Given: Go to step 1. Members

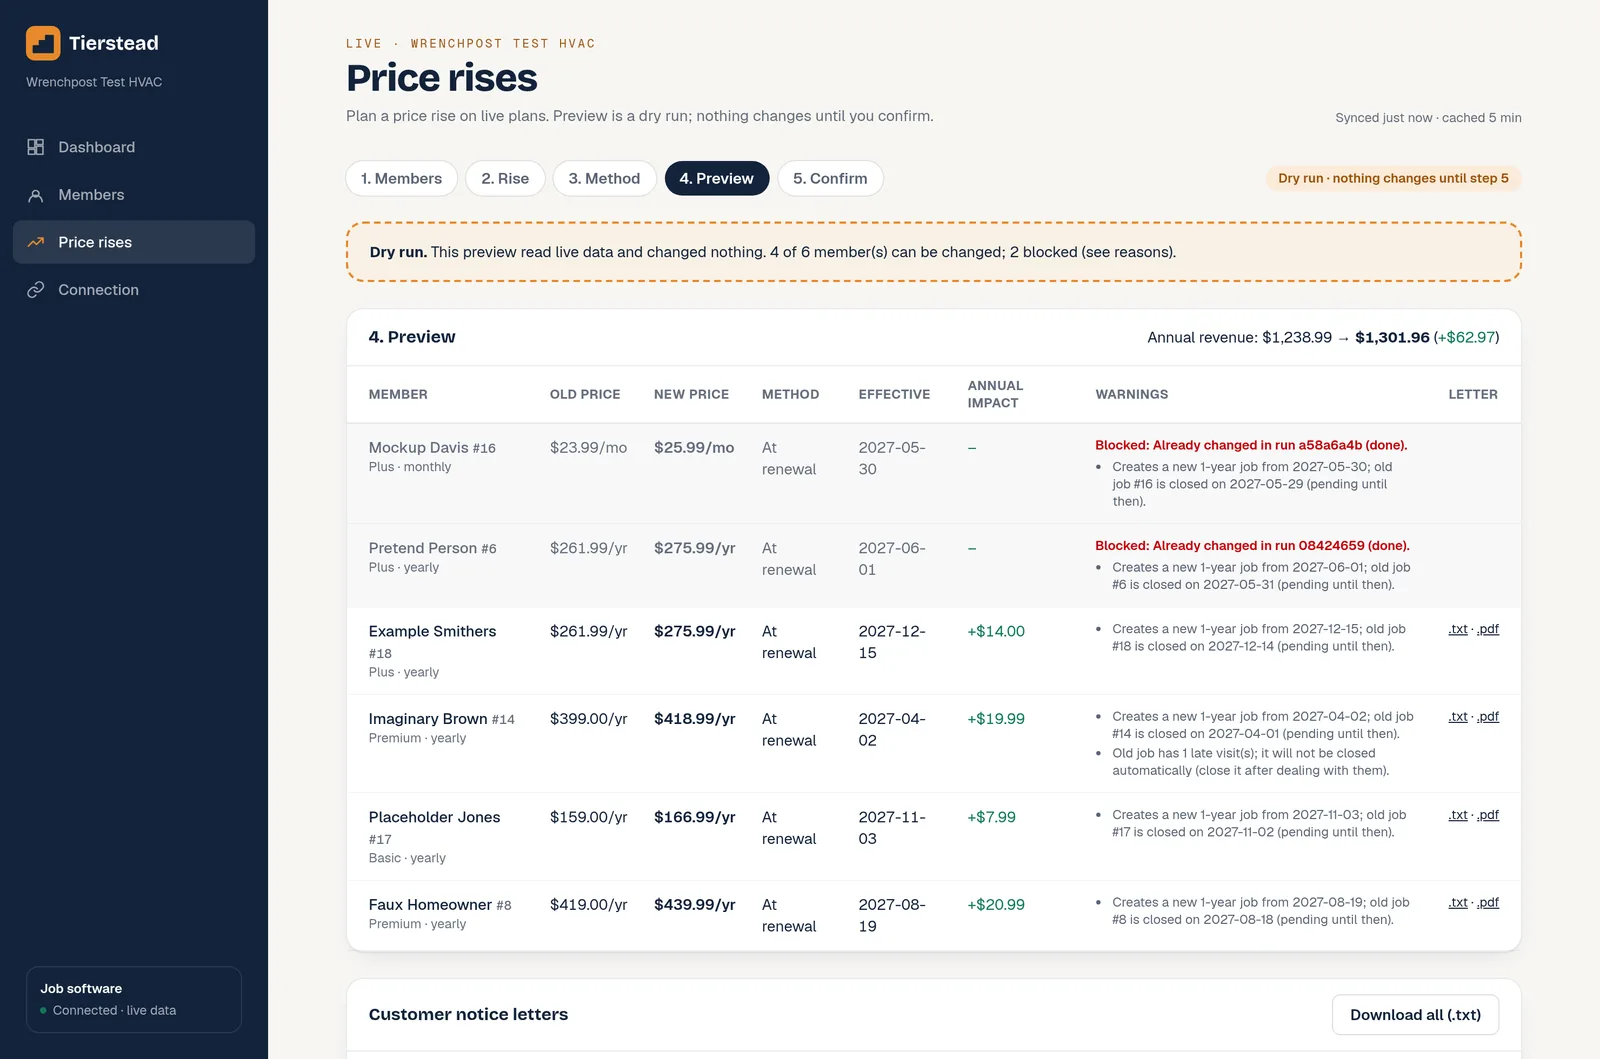Looking at the screenshot, I should click(x=402, y=178).
